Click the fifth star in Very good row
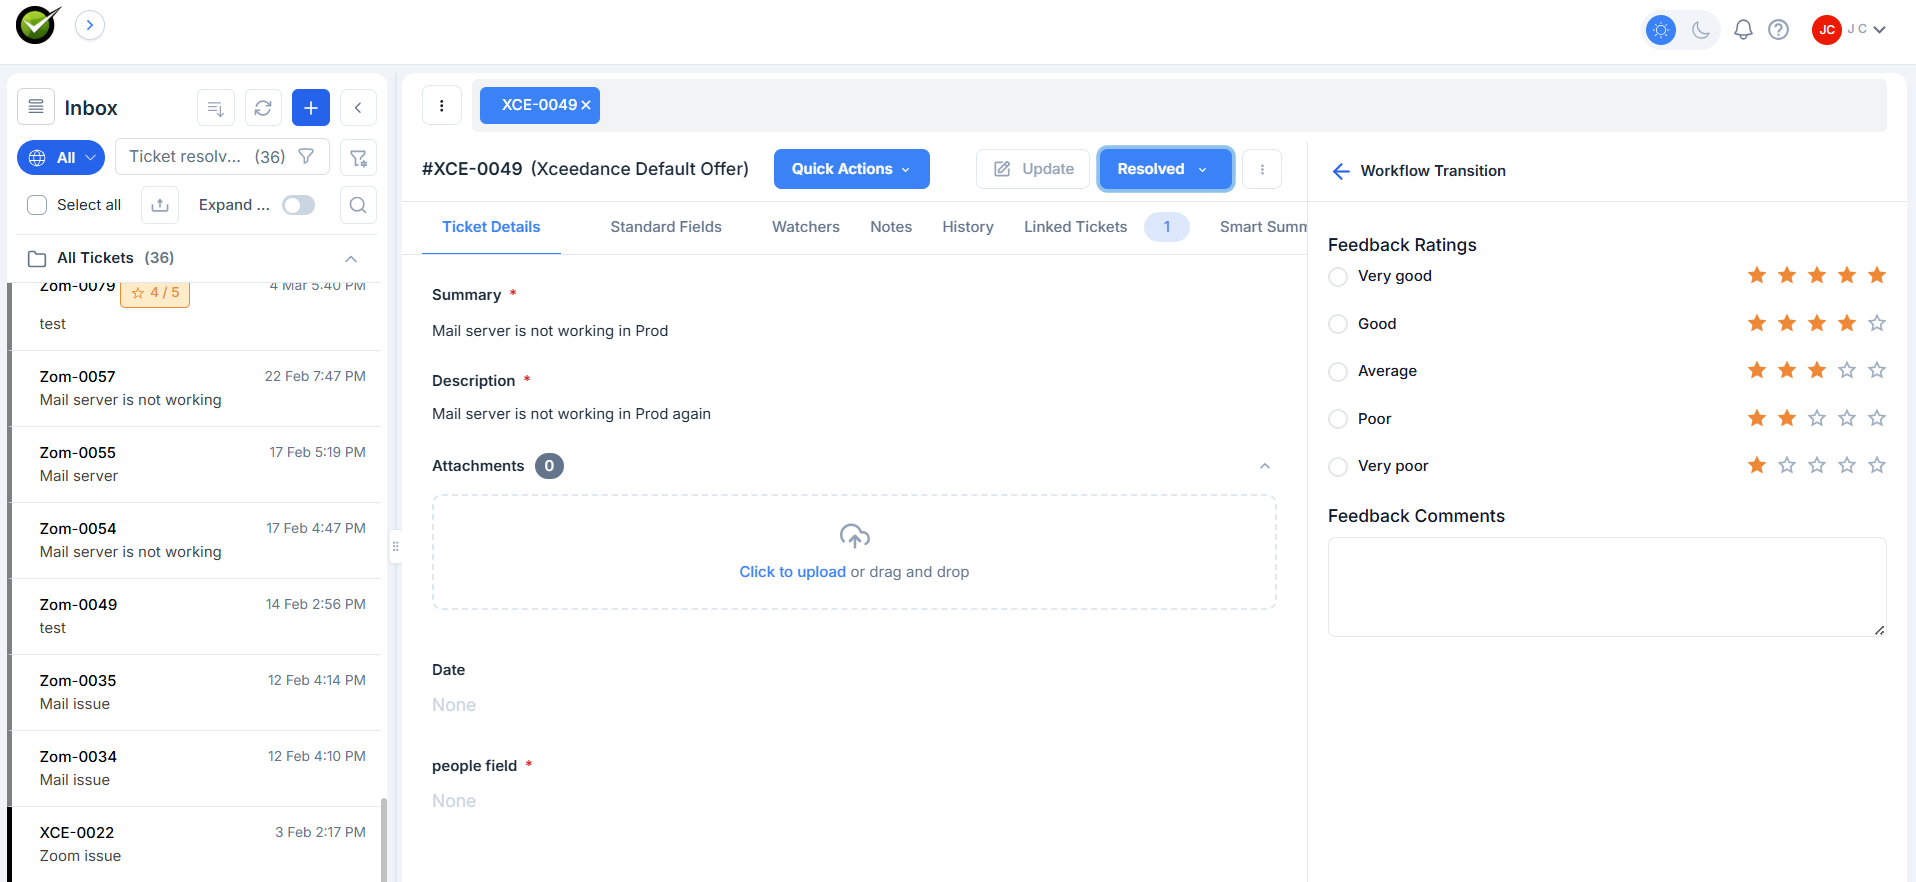Screen dimensions: 1916x882 [1877, 275]
